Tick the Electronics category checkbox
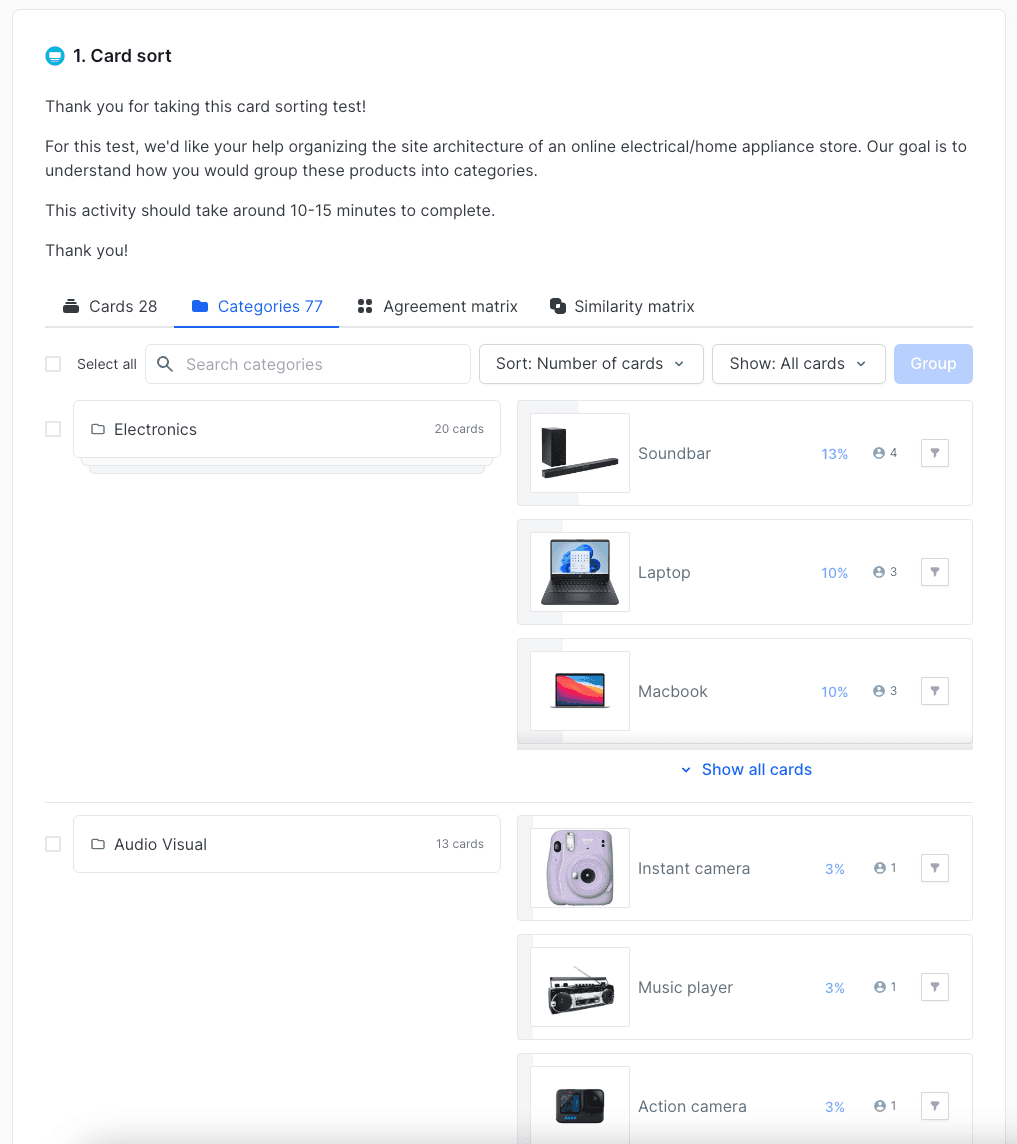Image resolution: width=1017 pixels, height=1144 pixels. [x=53, y=429]
